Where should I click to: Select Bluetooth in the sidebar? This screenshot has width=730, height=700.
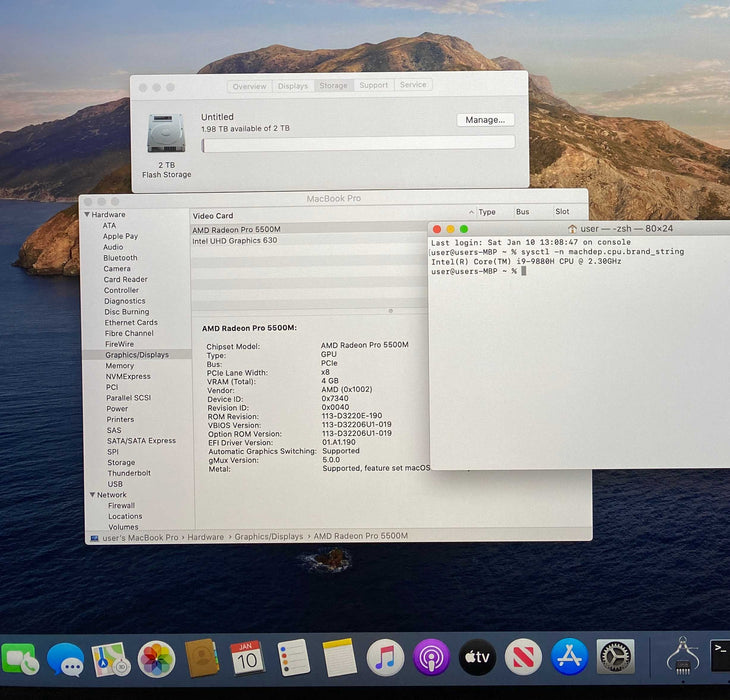(120, 257)
